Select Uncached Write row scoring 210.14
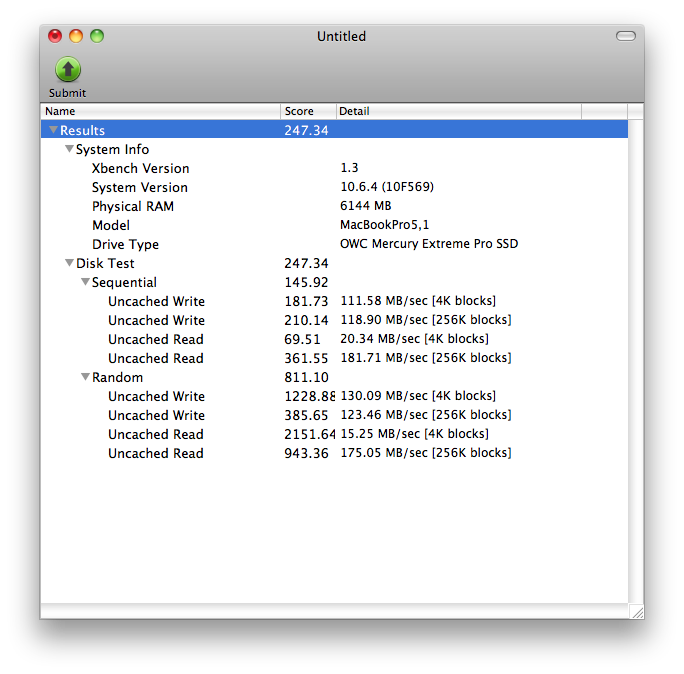 334,320
